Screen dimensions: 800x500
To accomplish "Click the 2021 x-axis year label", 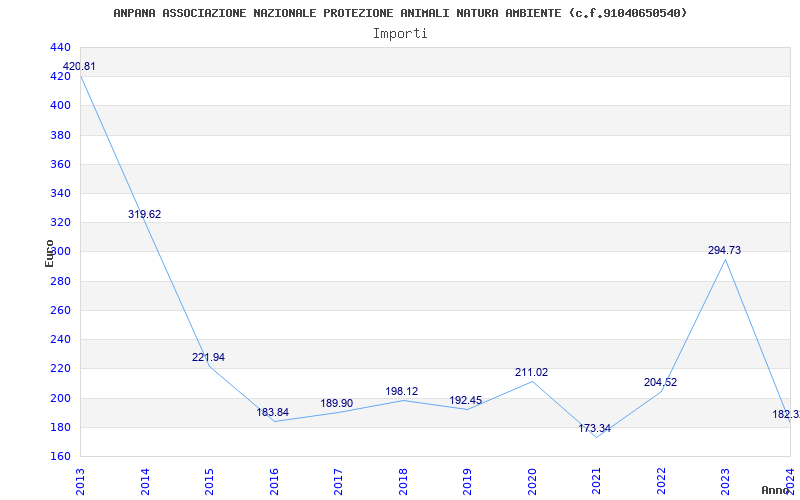I will pyautogui.click(x=596, y=482).
